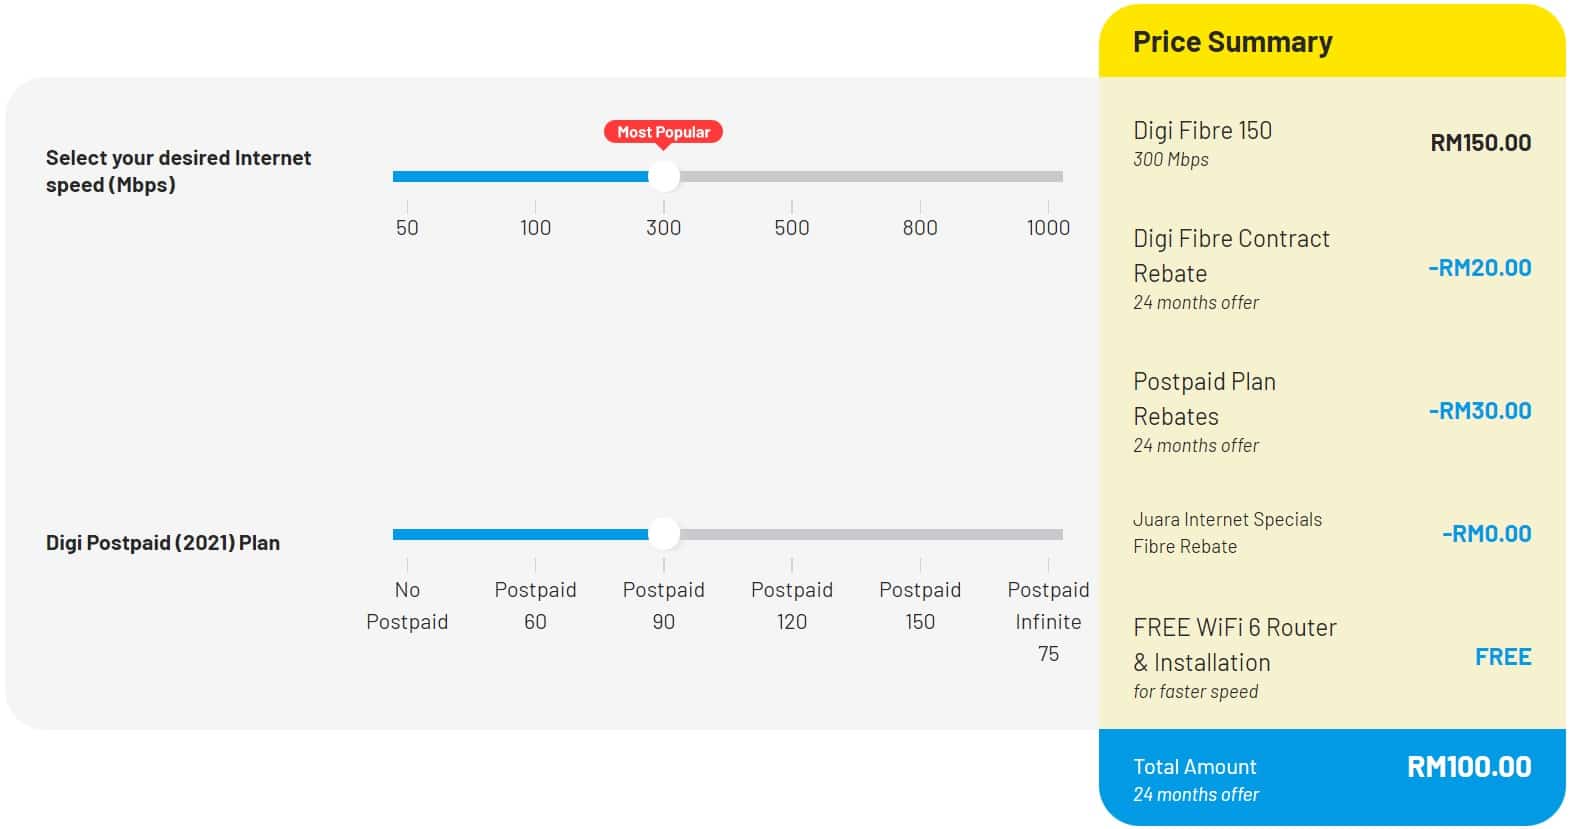Pick the 800 Mbps speed tick

tap(920, 227)
